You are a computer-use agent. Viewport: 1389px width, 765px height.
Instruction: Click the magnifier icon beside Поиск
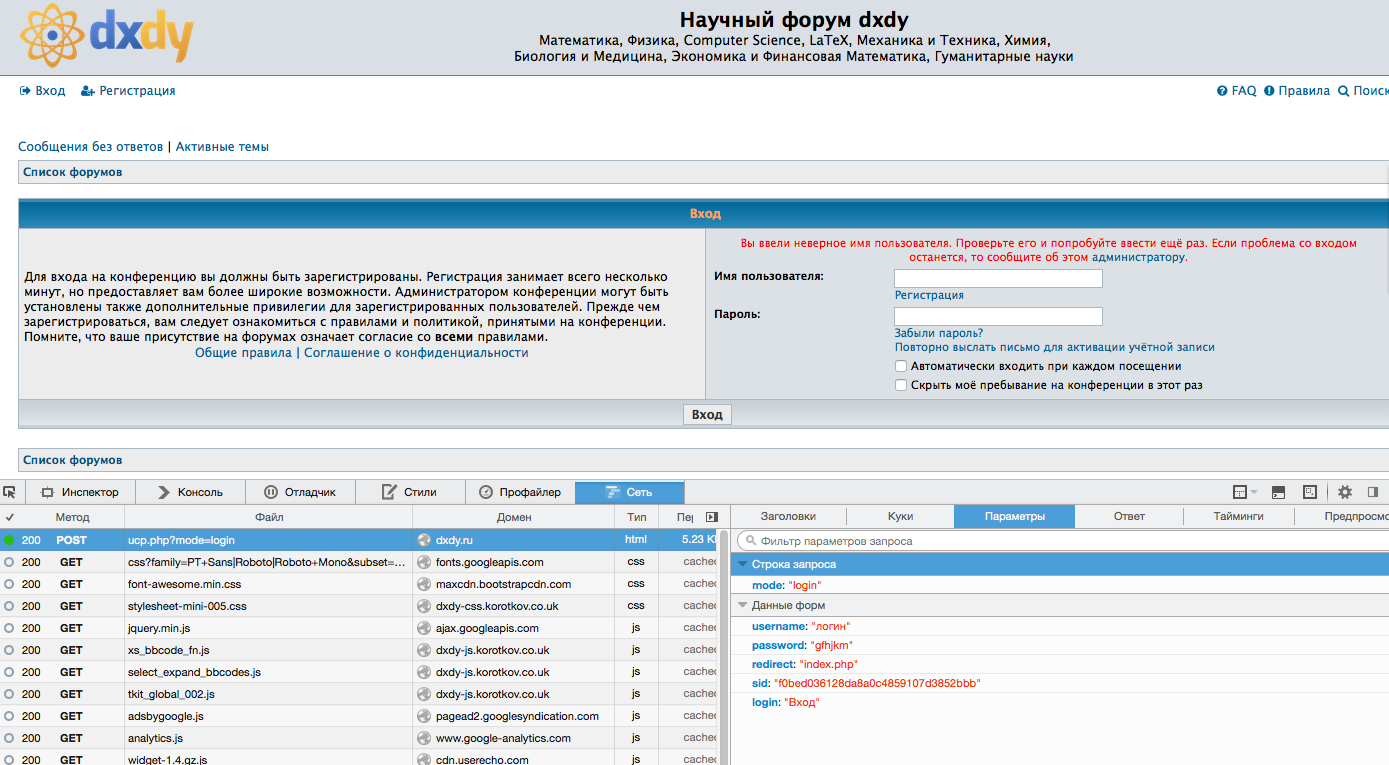coord(1344,91)
